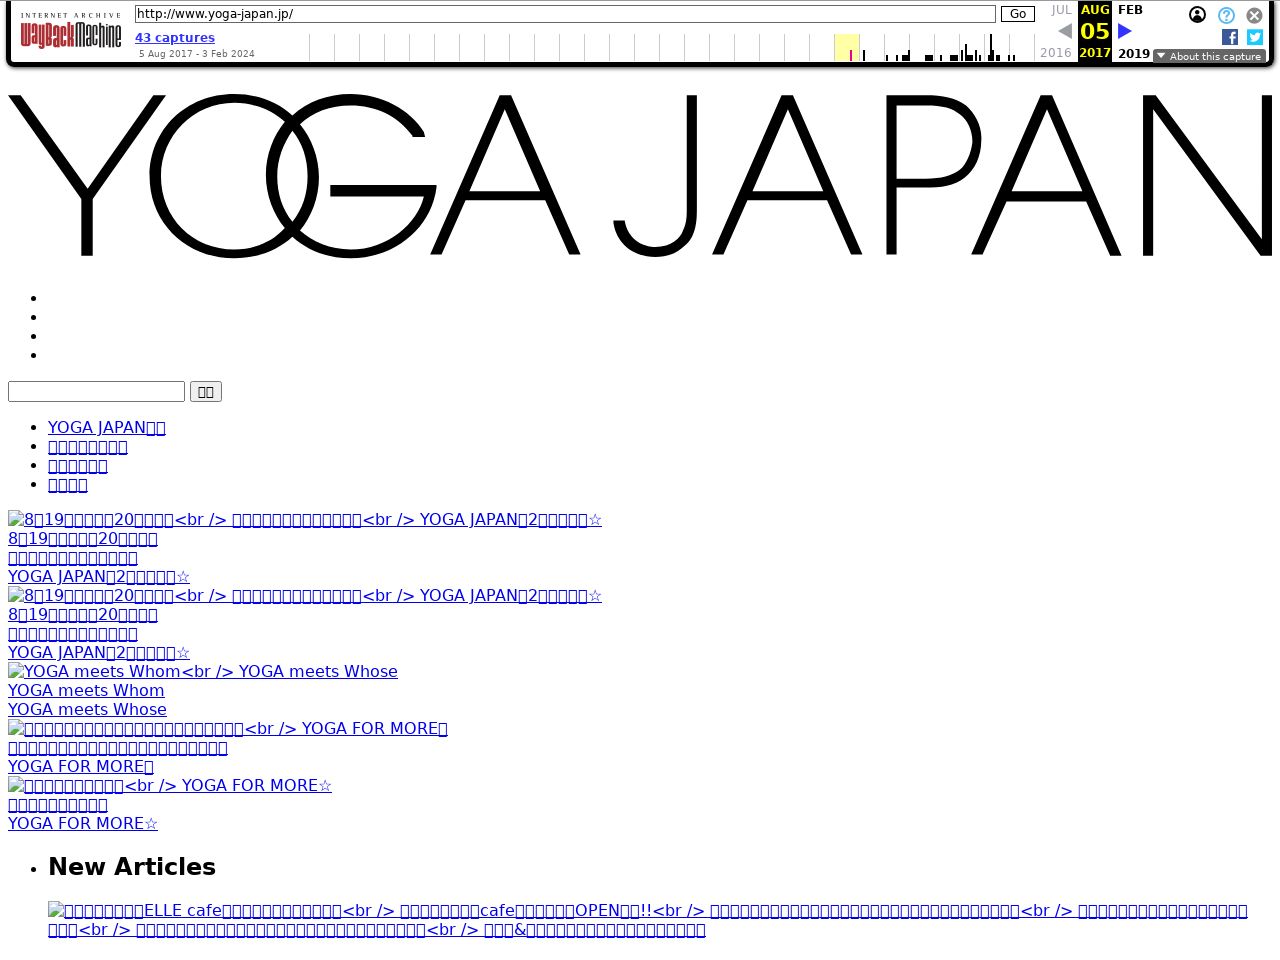Click the search submit button next to the text box
The height and width of the screenshot is (960, 1280).
tap(206, 391)
